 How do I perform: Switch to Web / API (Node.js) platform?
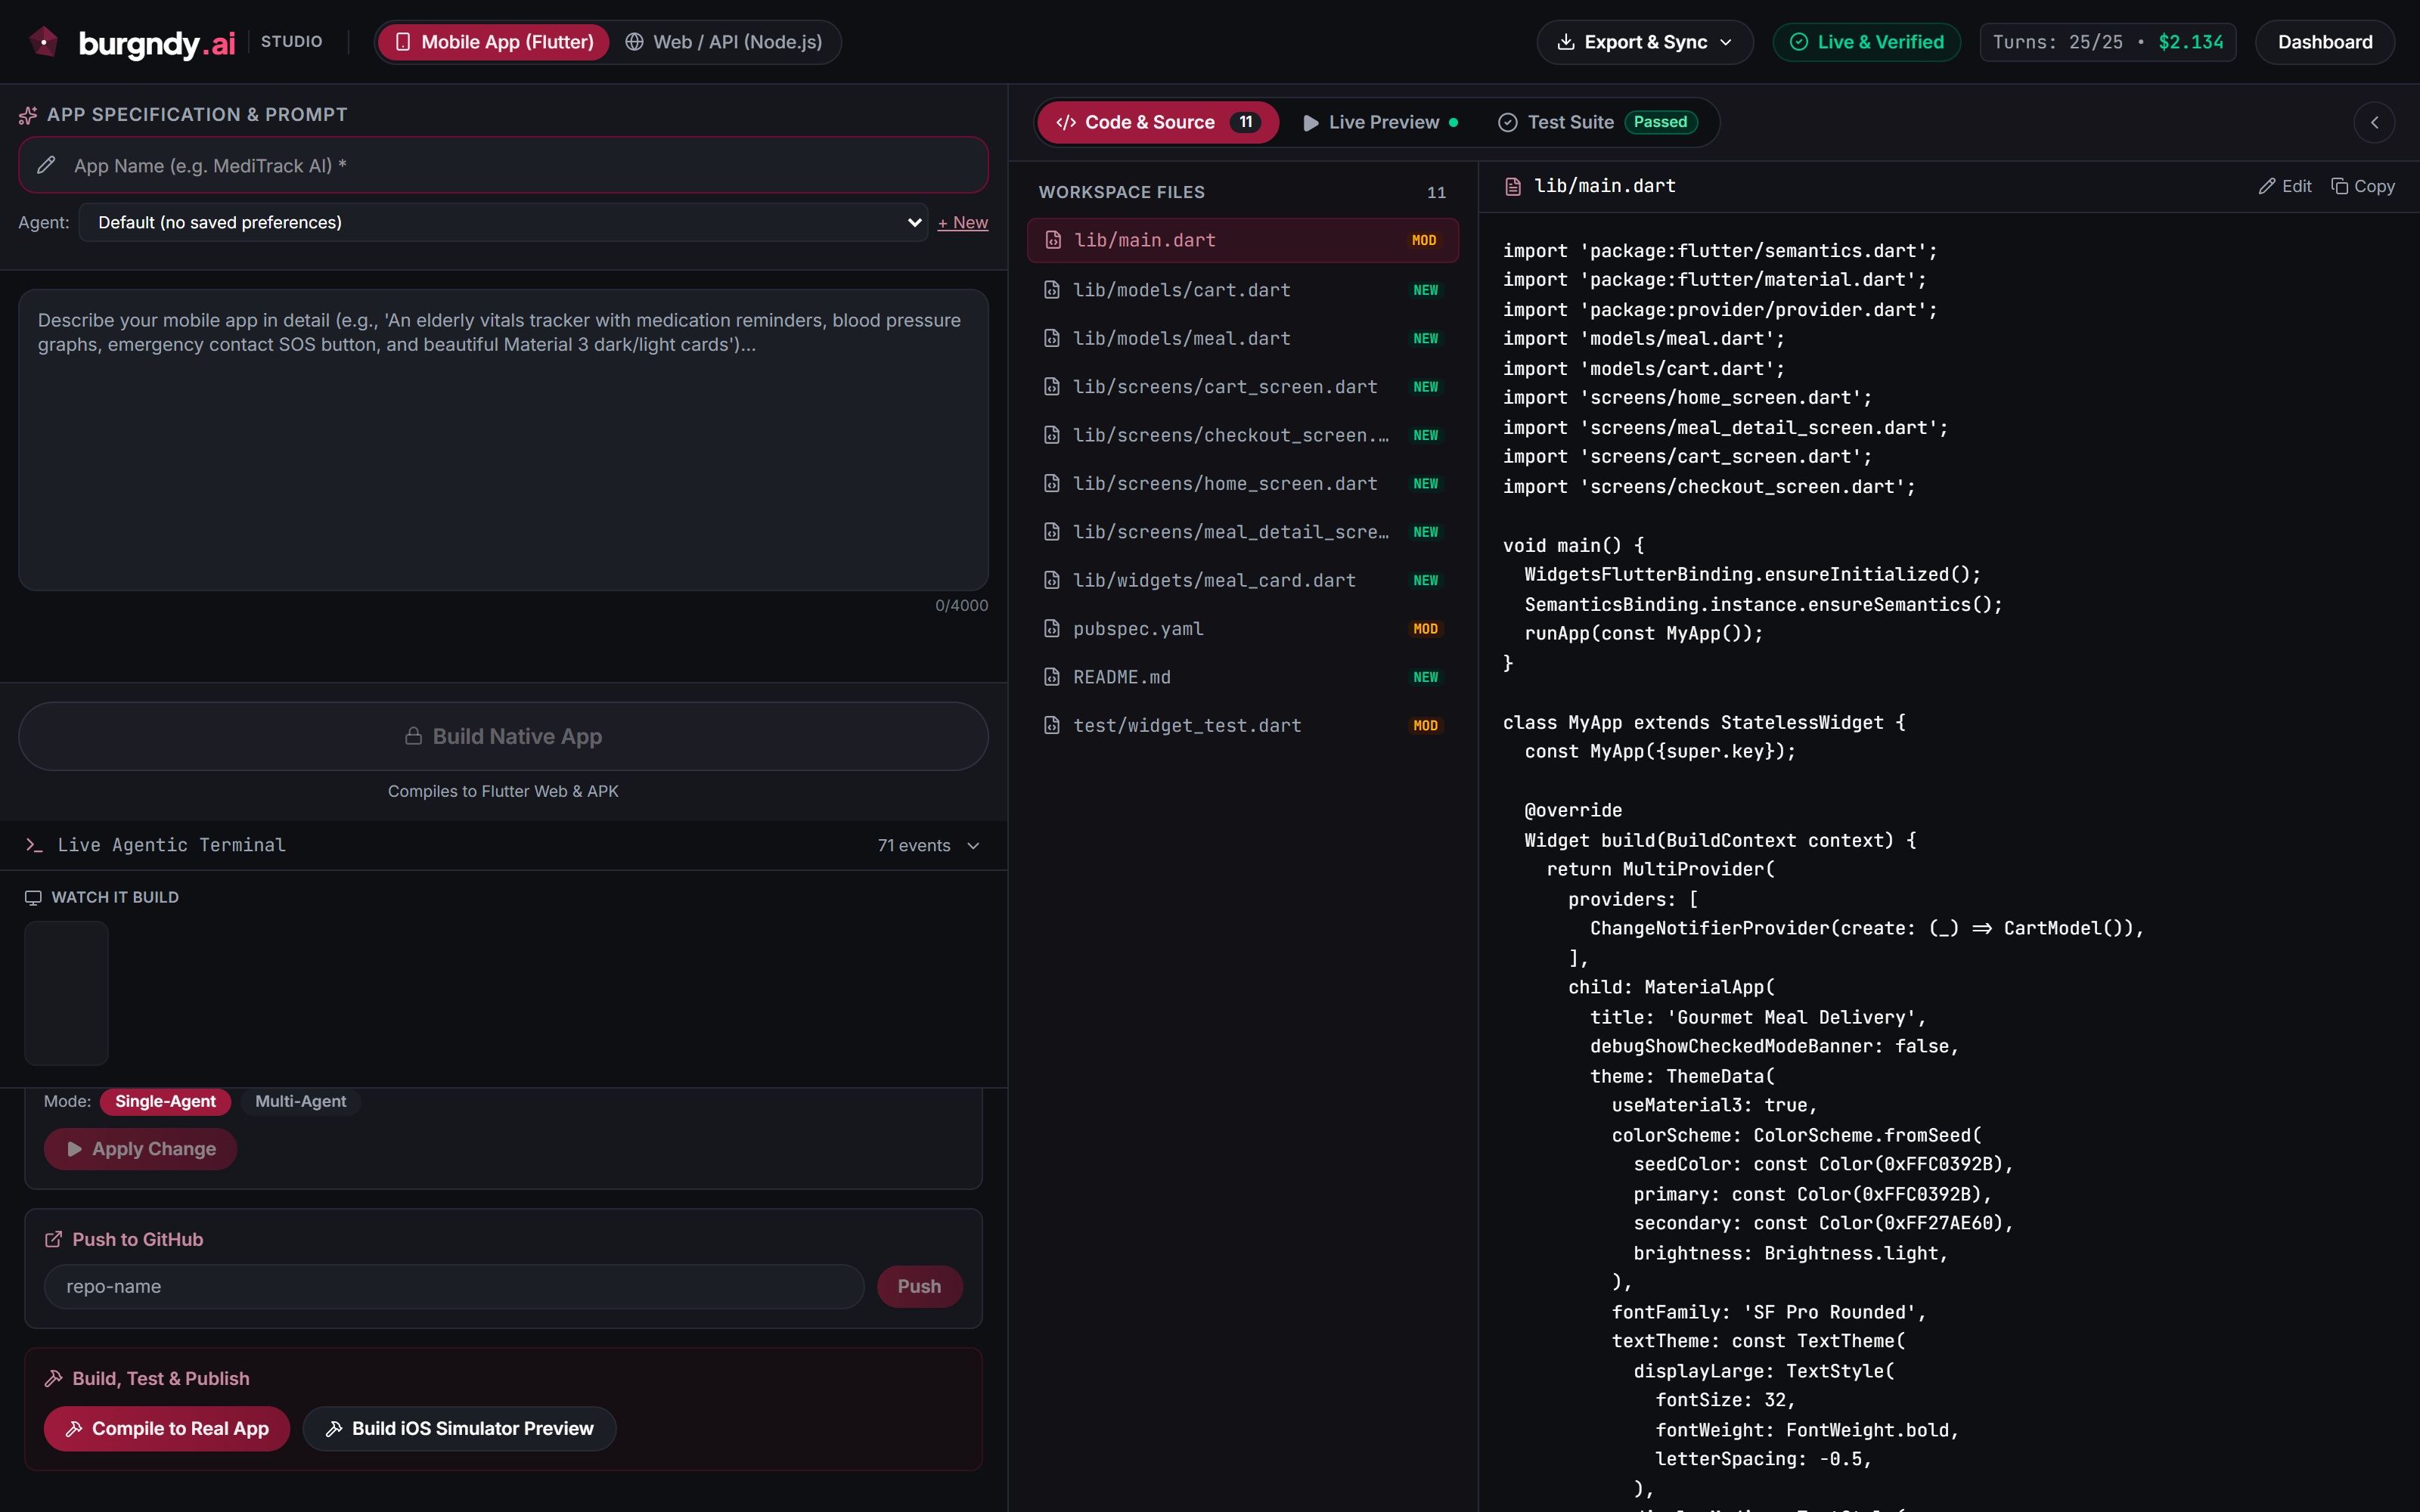[x=724, y=42]
